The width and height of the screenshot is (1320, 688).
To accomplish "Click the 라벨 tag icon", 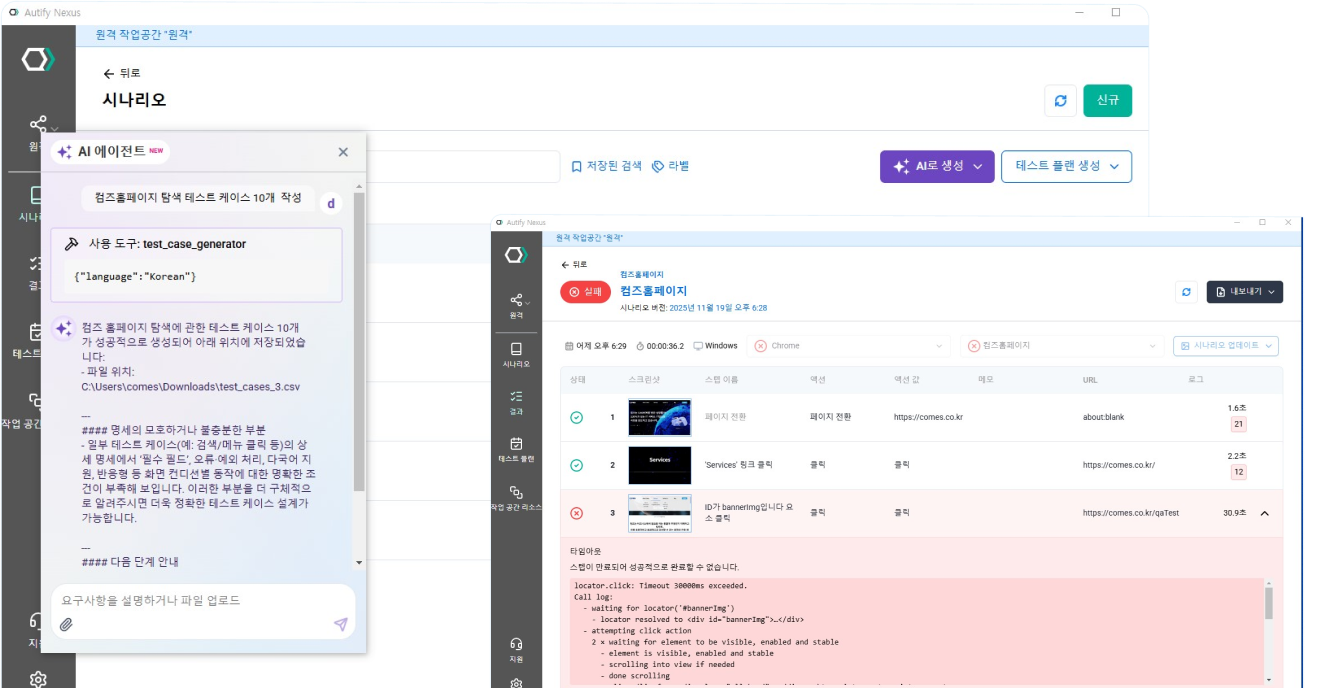I will click(670, 166).
